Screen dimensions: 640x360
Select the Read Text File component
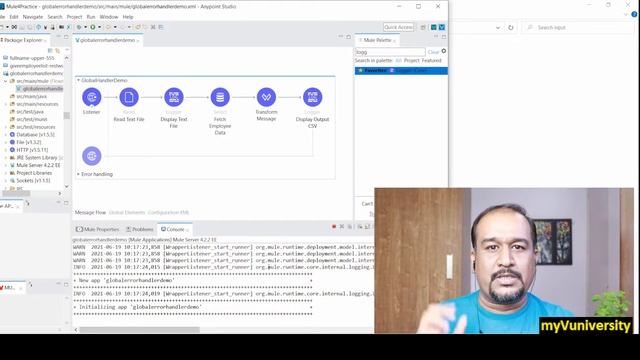(x=129, y=97)
